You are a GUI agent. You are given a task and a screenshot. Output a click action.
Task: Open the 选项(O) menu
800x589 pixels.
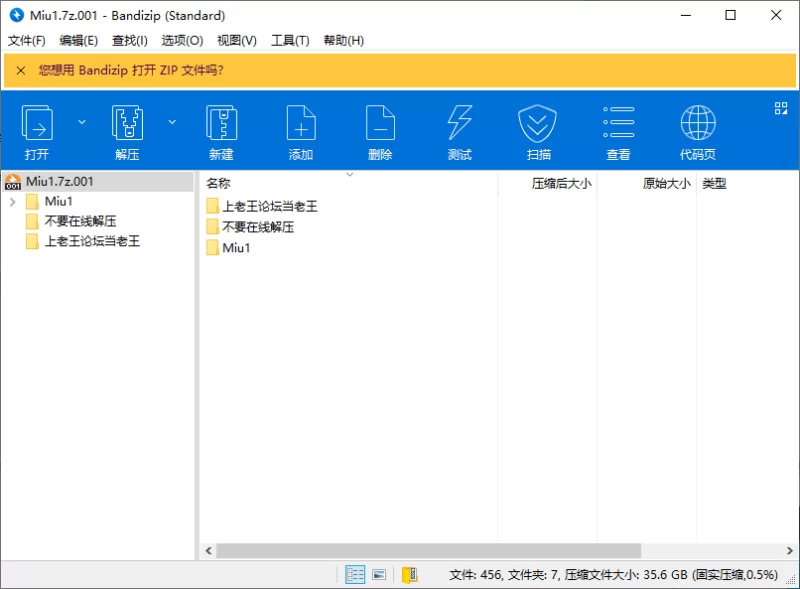pos(182,40)
